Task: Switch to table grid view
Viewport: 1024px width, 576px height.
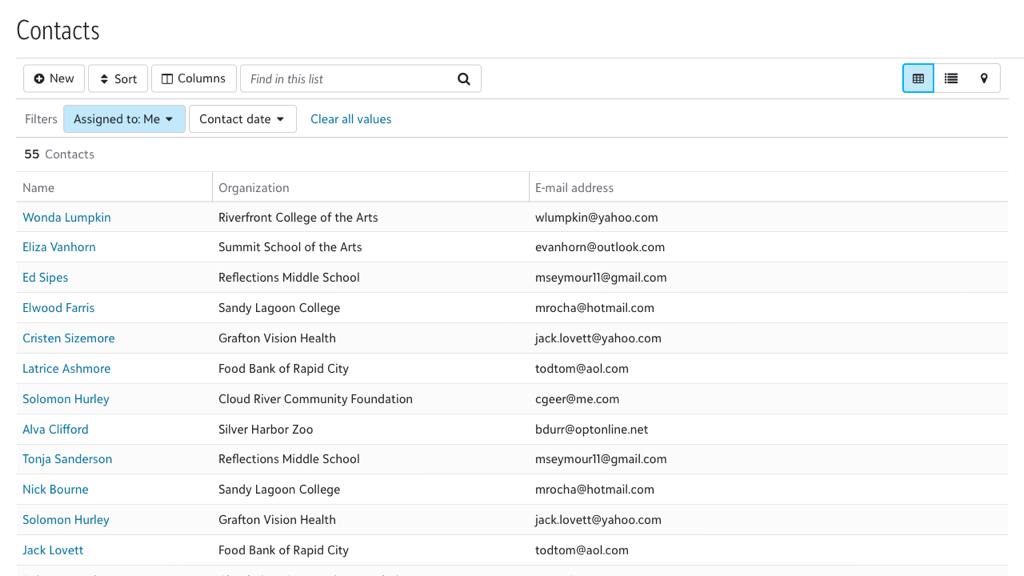Action: (x=918, y=79)
